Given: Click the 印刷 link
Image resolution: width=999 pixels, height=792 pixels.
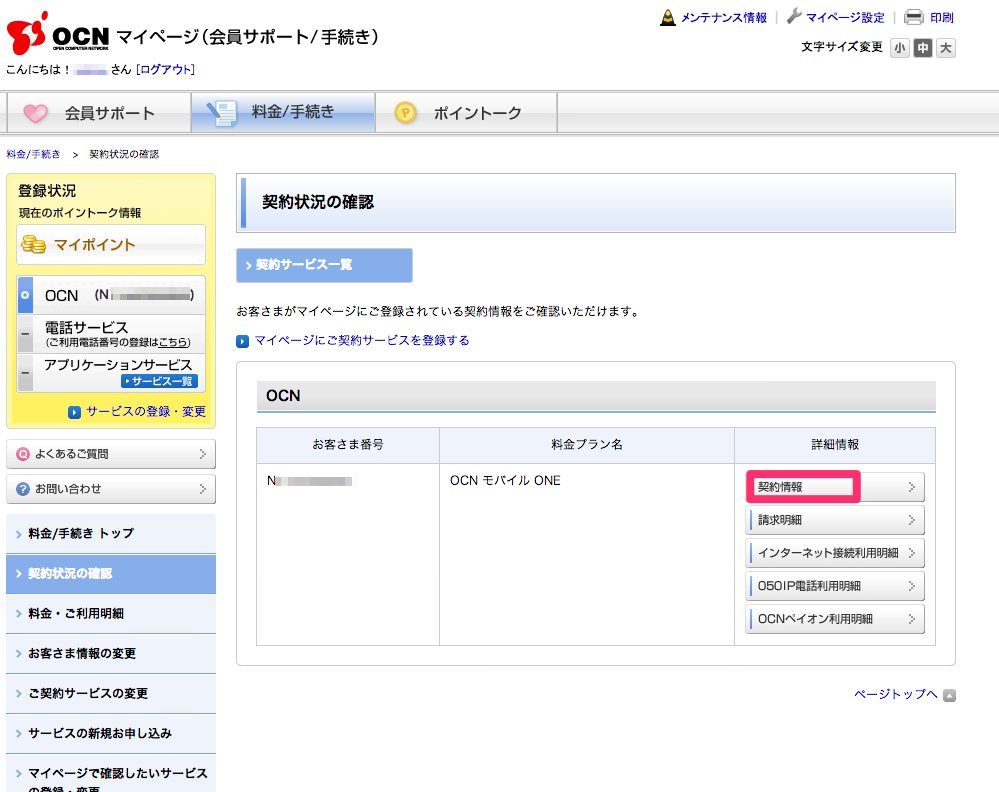Looking at the screenshot, I should click(942, 18).
